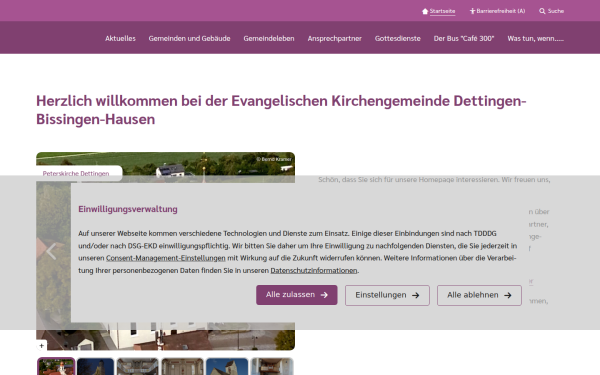
Task: Select fourth gallery thumbnail
Action: 182,367
